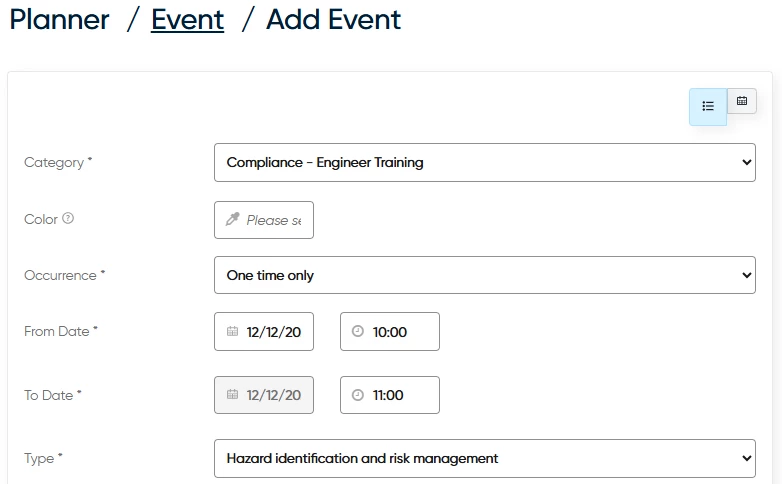Switch to calendar view icon
Viewport: 782px width, 484px height.
pos(742,101)
